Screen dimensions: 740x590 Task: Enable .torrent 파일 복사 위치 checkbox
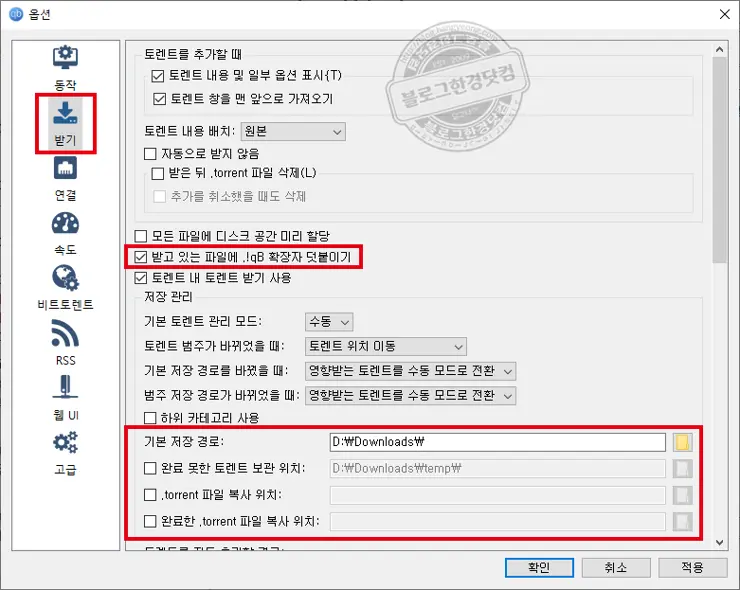pos(150,495)
